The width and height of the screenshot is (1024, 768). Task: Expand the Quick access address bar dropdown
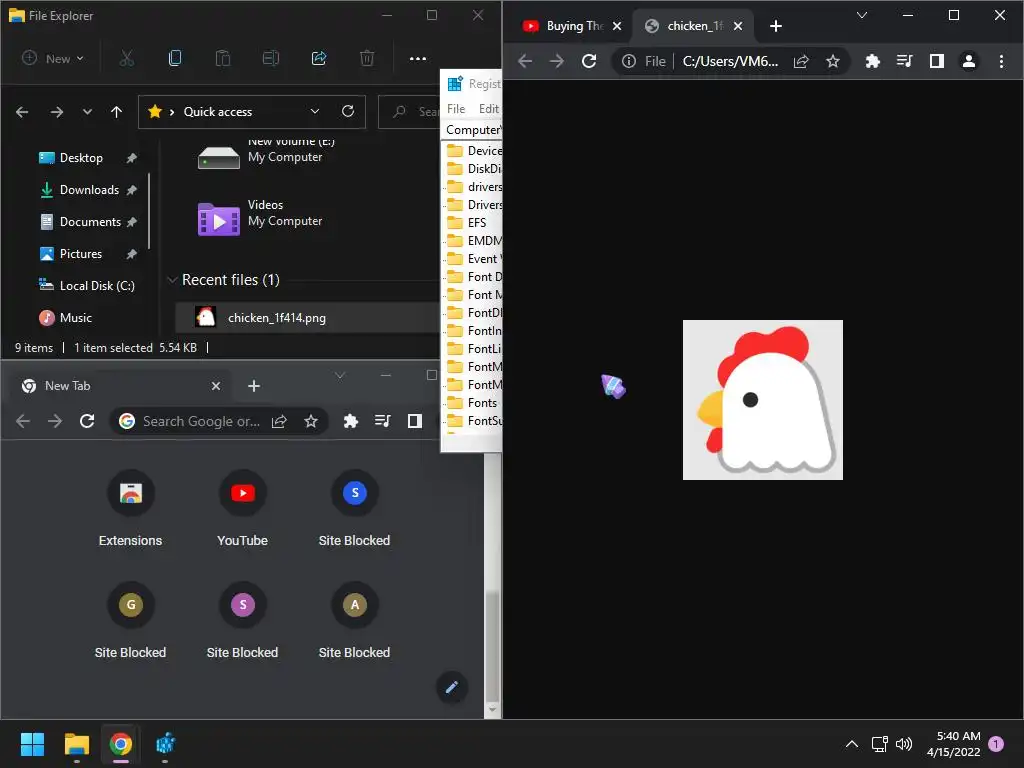coord(315,112)
